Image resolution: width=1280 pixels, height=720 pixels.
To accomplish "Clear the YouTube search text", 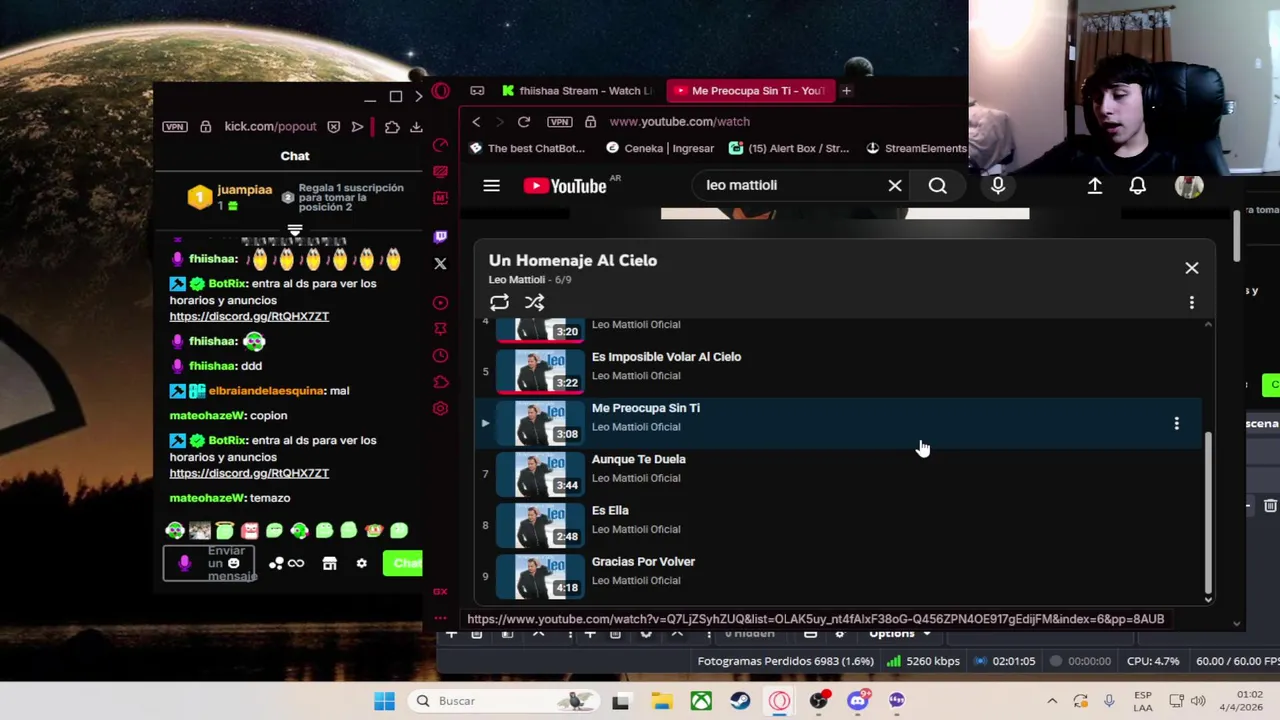I will (895, 185).
